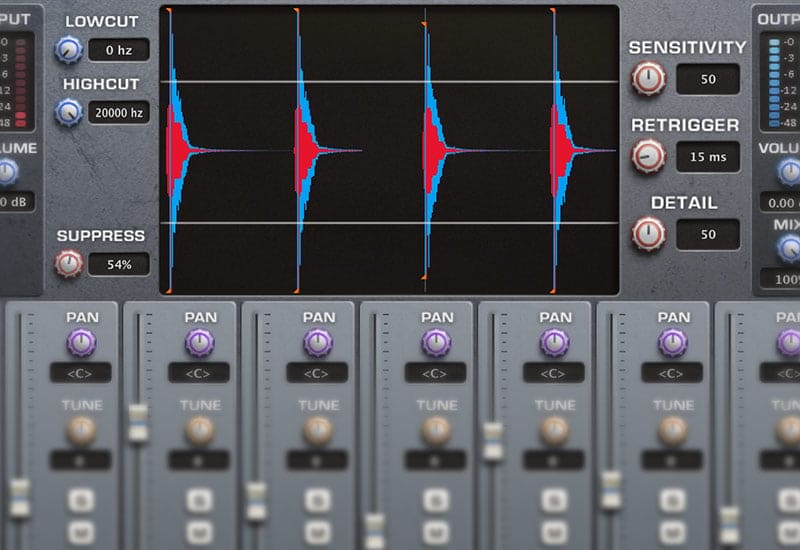Click pan value display in second channel strip
The width and height of the screenshot is (800, 550).
(200, 373)
